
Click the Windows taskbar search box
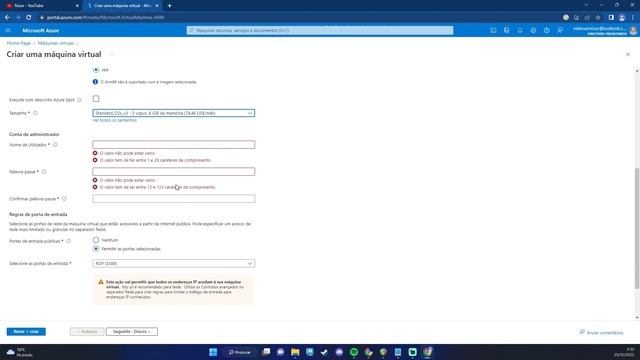240,352
